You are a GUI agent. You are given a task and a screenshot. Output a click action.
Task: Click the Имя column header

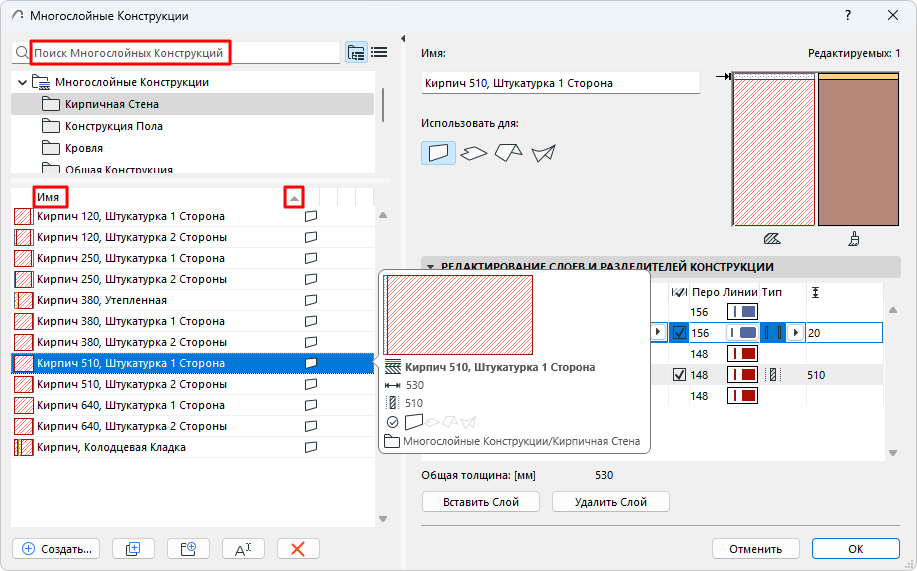pos(50,197)
